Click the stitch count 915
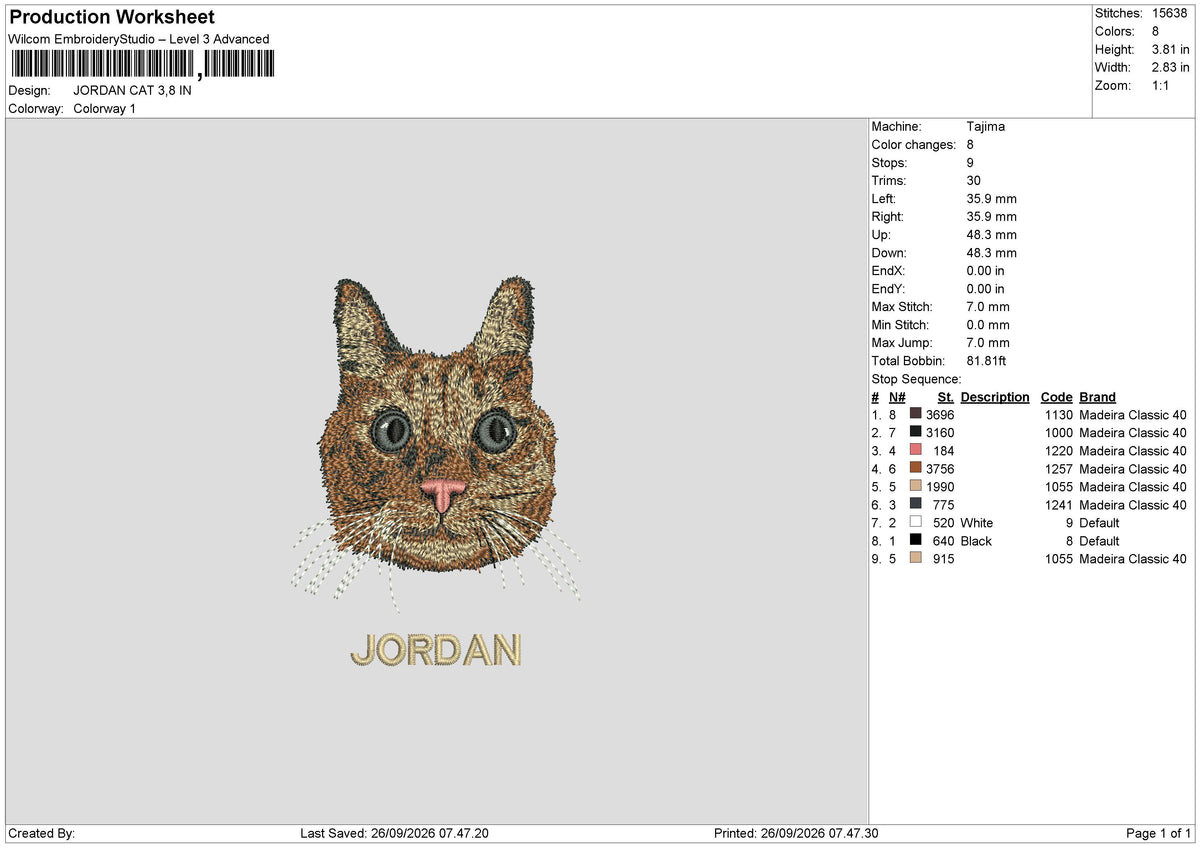The image size is (1200, 848). pos(944,558)
